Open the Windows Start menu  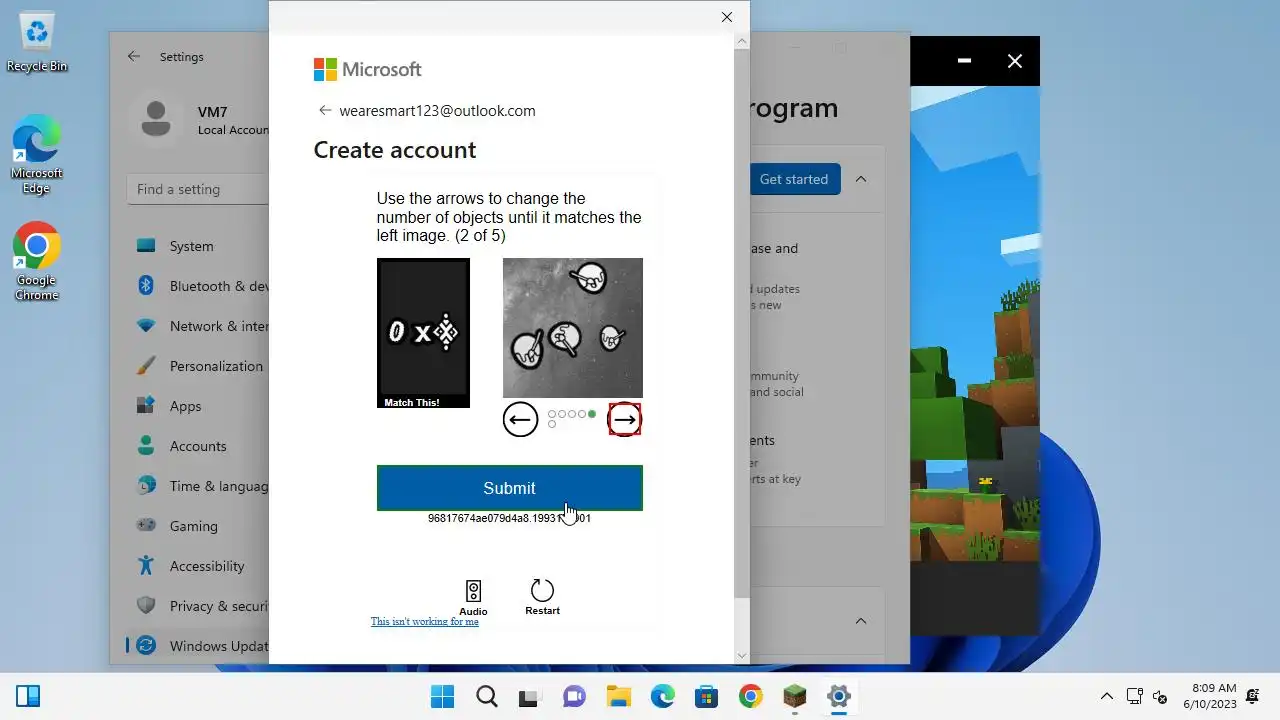(x=442, y=696)
